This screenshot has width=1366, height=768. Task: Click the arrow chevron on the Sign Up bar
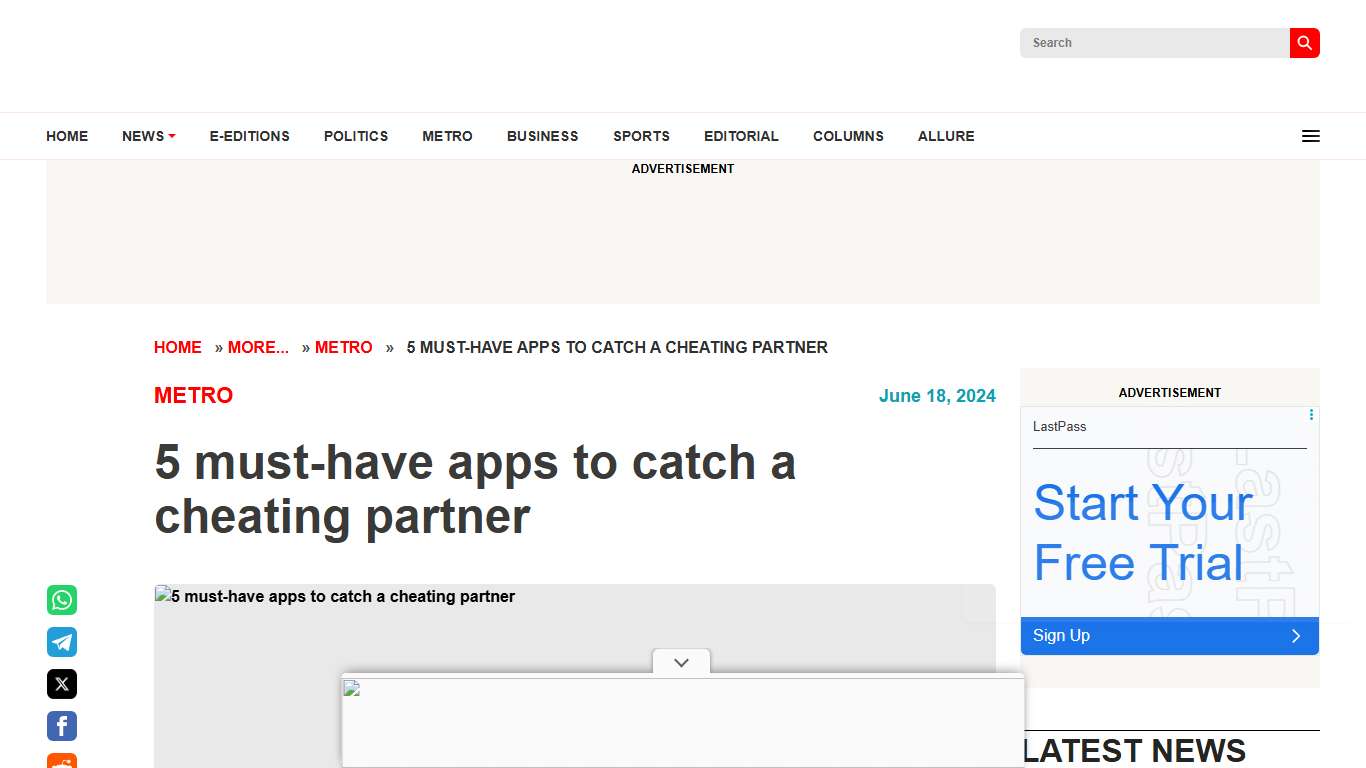pos(1296,635)
